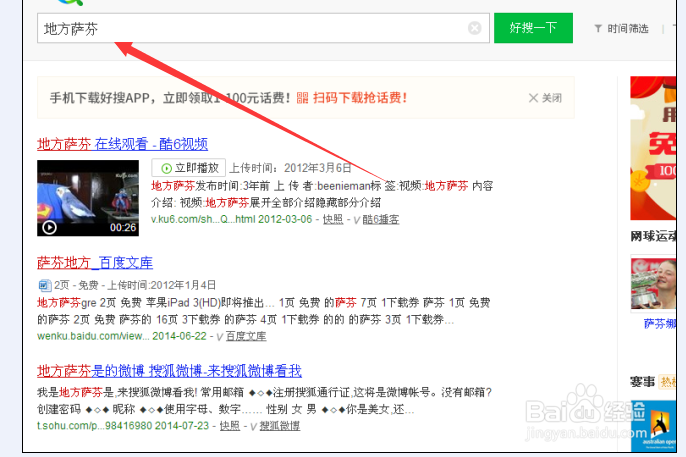The image size is (686, 457).
Task: Click the V verified icon before 百度文库
Action: pyautogui.click(x=220, y=337)
